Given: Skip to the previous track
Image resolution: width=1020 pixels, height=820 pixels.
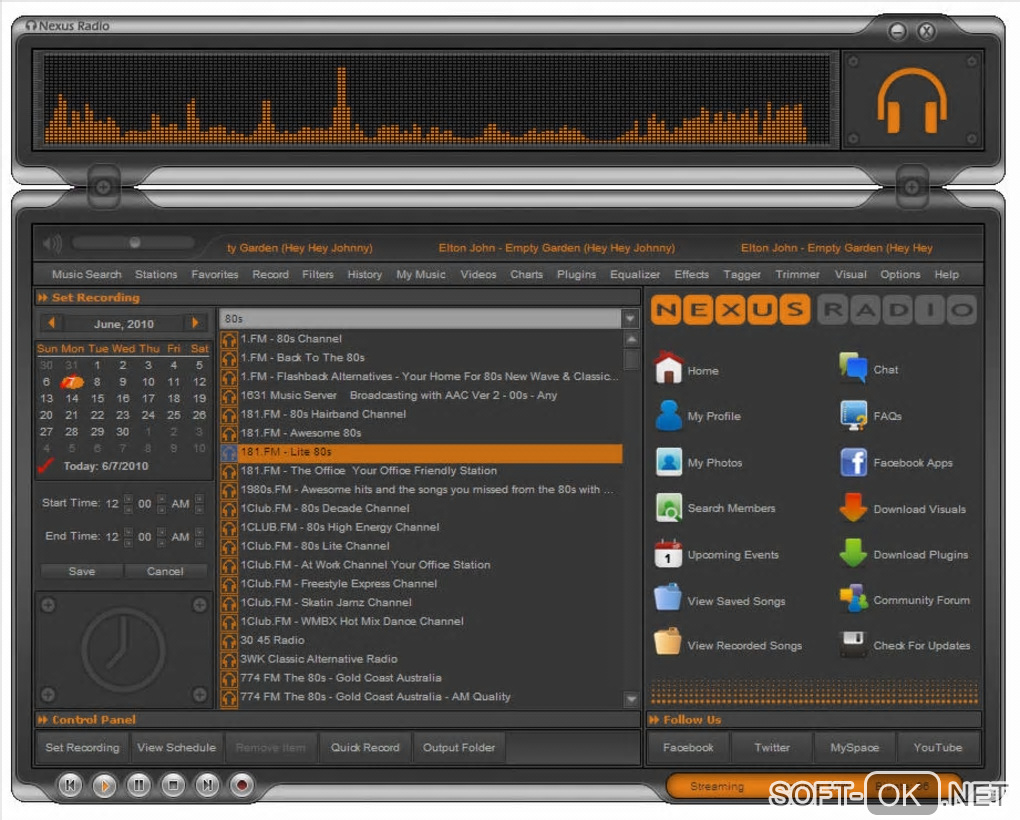Looking at the screenshot, I should (70, 785).
